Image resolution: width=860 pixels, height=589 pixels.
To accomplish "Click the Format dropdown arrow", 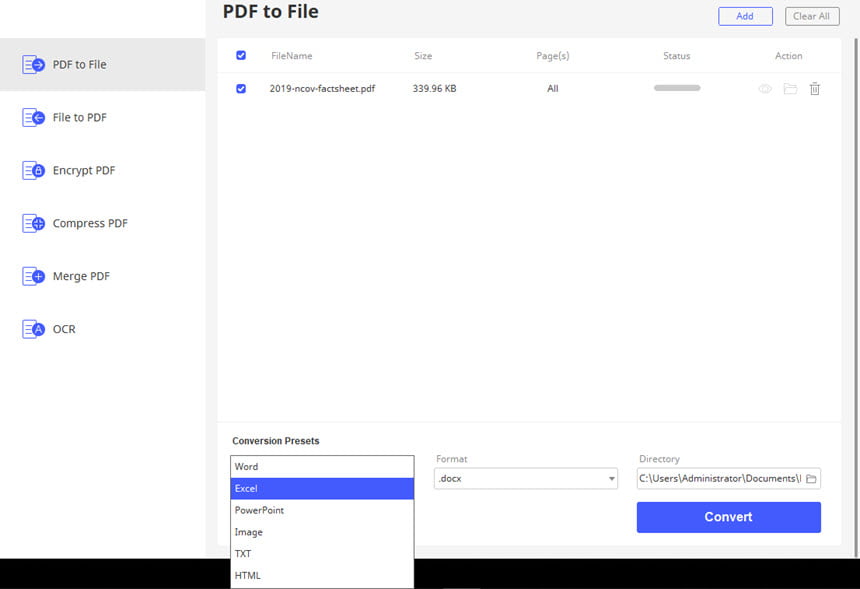I will click(x=611, y=479).
